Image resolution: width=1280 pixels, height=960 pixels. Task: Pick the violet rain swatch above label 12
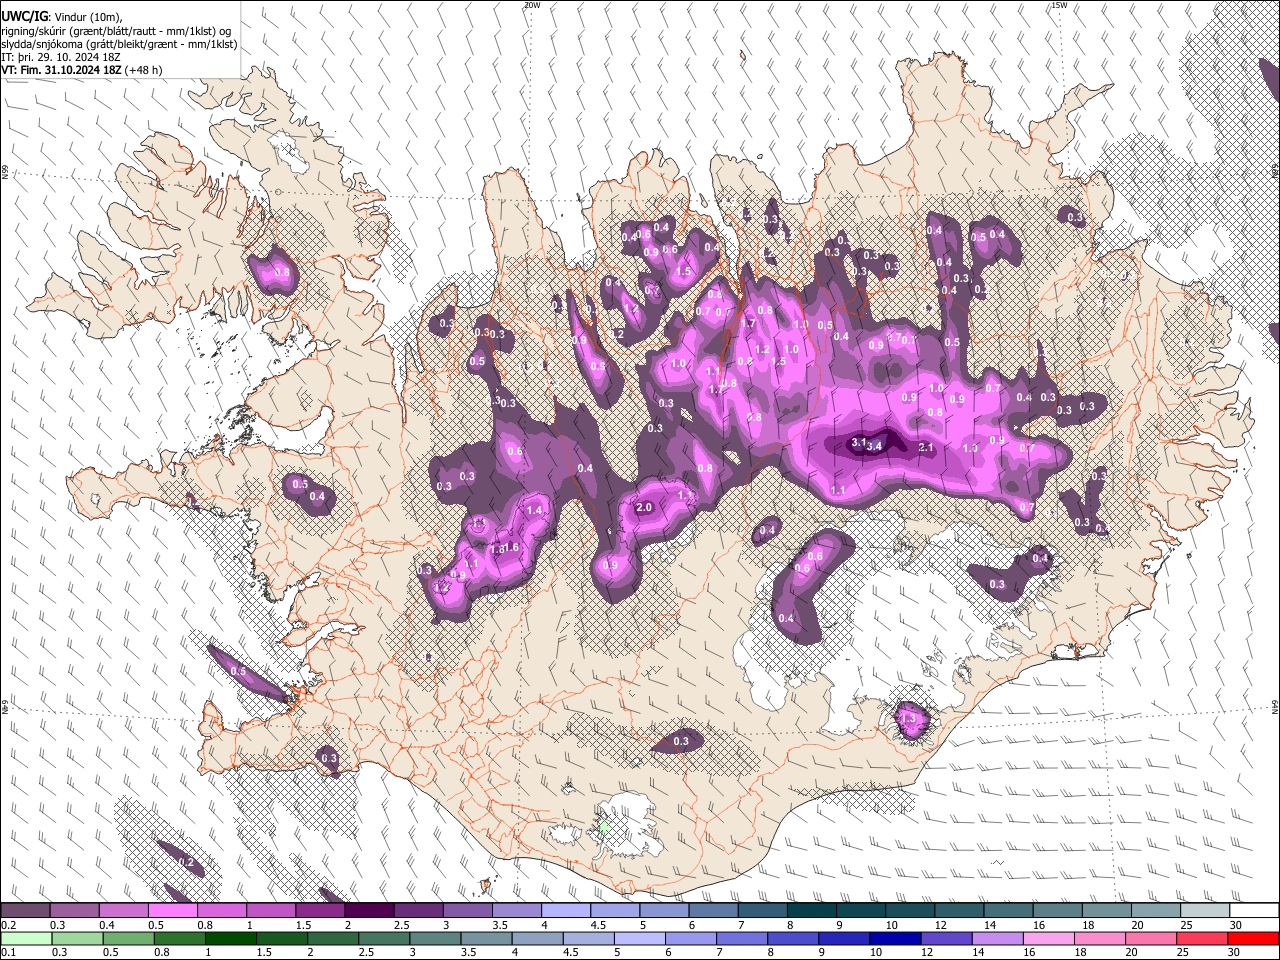pyautogui.click(x=946, y=938)
